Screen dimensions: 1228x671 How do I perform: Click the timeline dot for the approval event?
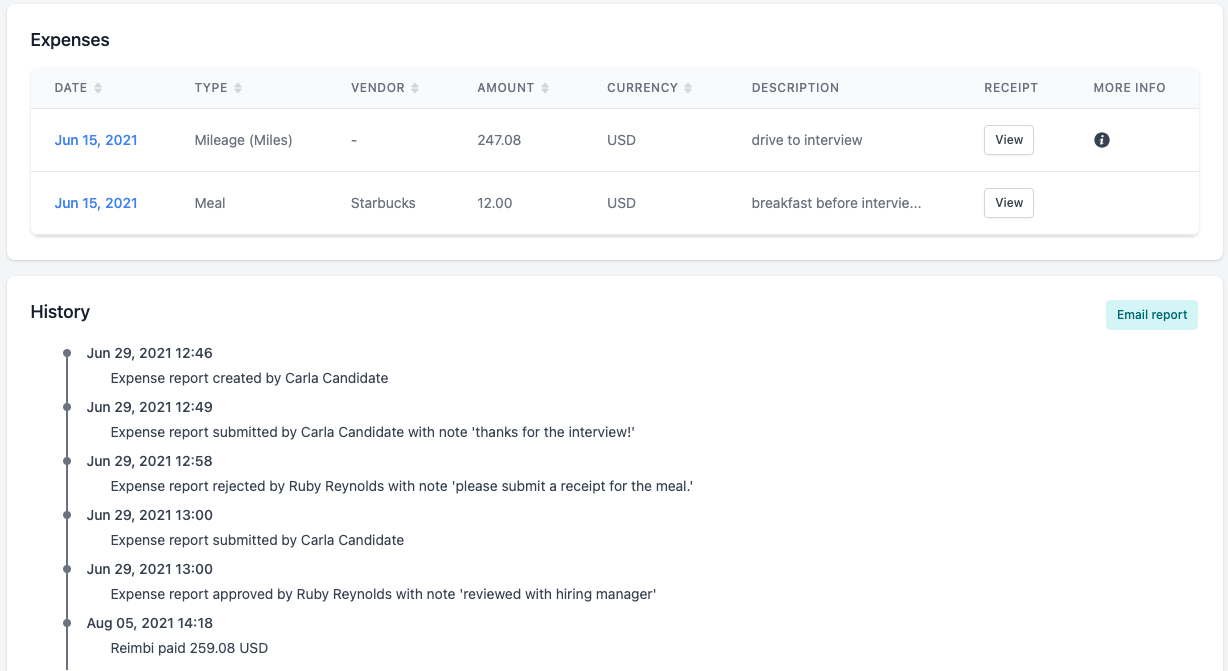66,569
